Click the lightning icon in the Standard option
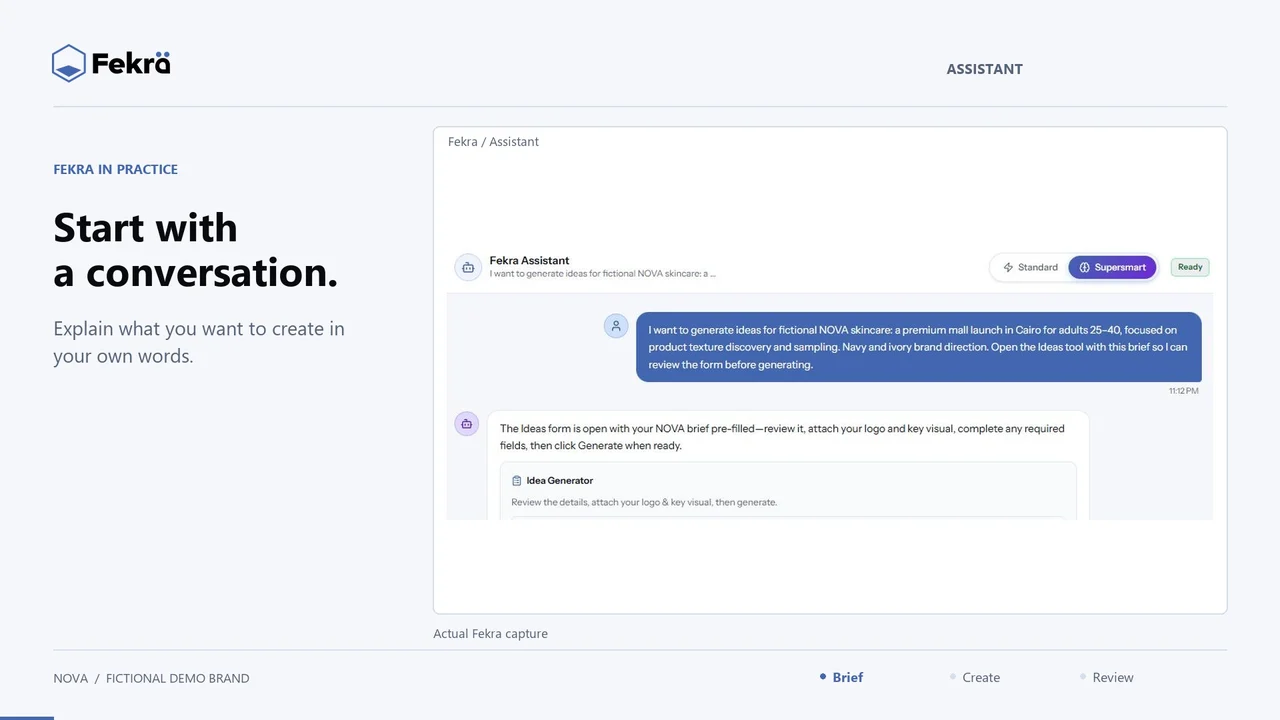Image resolution: width=1280 pixels, height=720 pixels. [1008, 268]
